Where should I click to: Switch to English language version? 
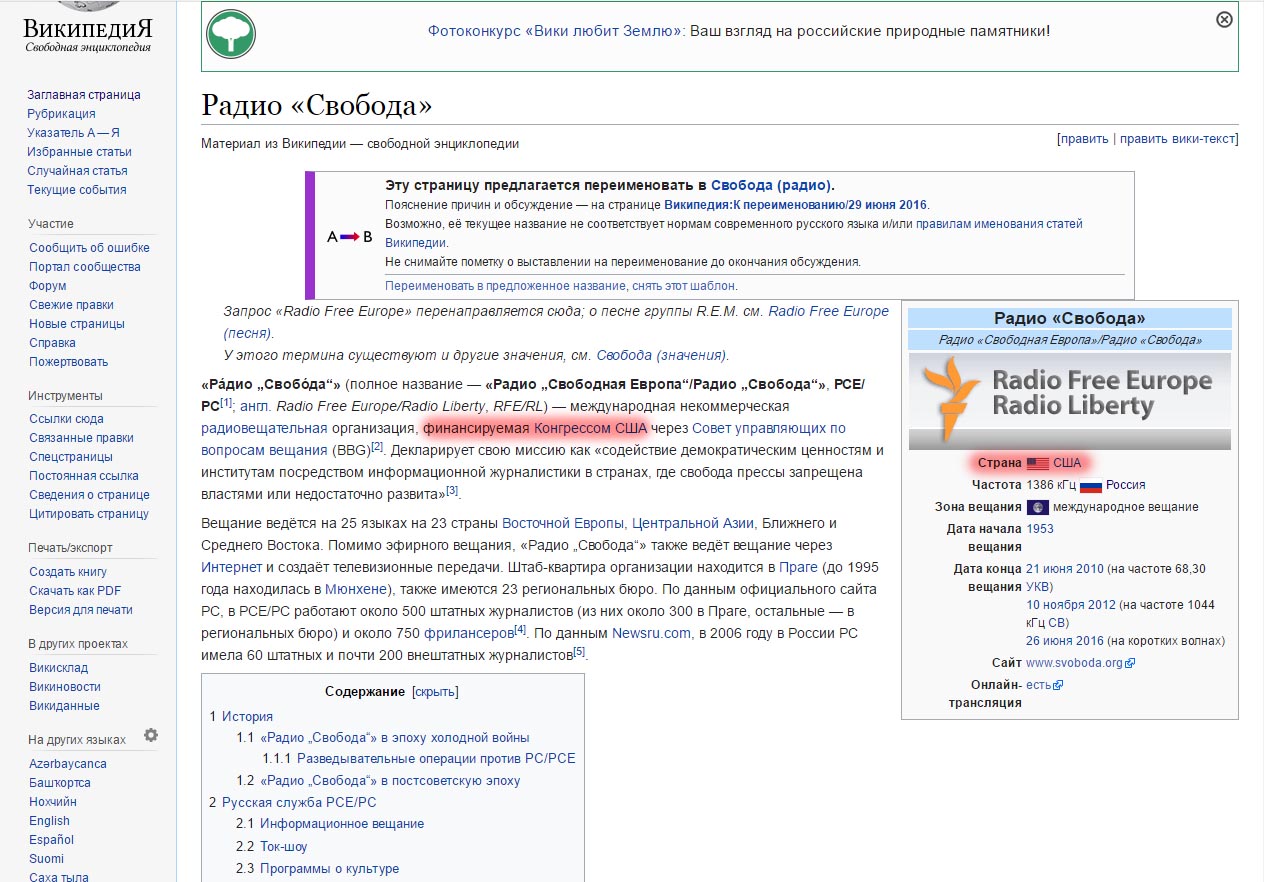coord(49,821)
